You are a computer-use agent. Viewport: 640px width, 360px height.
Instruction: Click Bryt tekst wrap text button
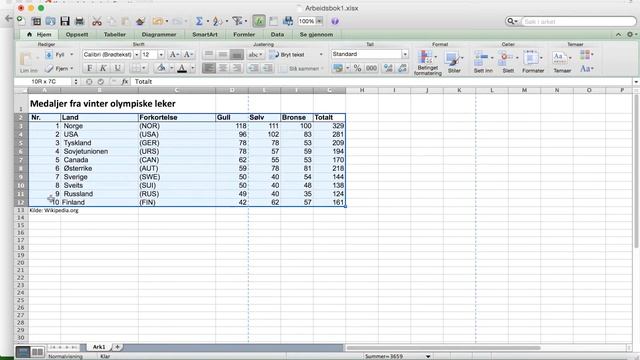pyautogui.click(x=287, y=54)
